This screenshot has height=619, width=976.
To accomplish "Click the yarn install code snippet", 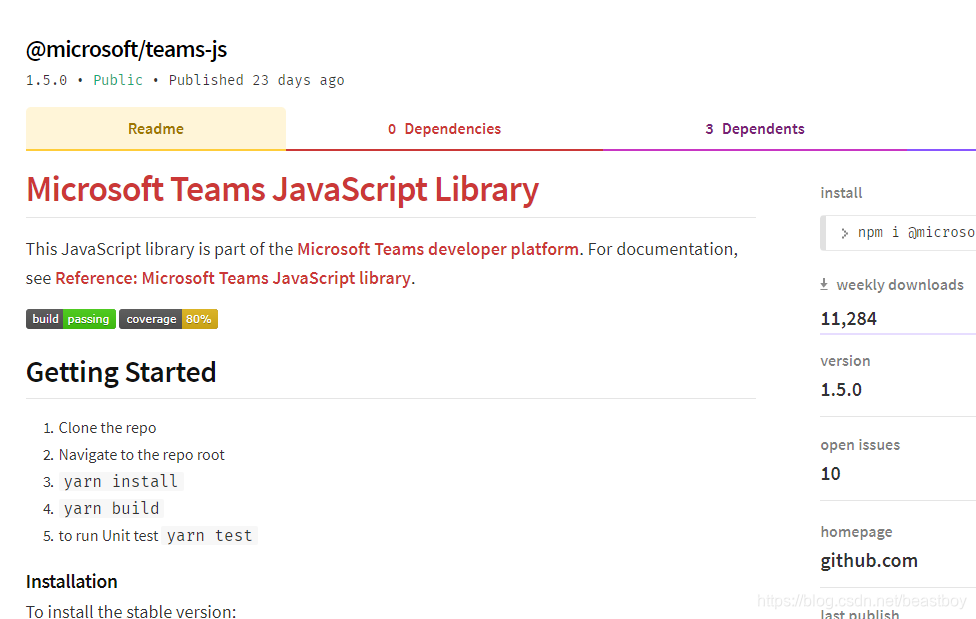I will coord(121,481).
